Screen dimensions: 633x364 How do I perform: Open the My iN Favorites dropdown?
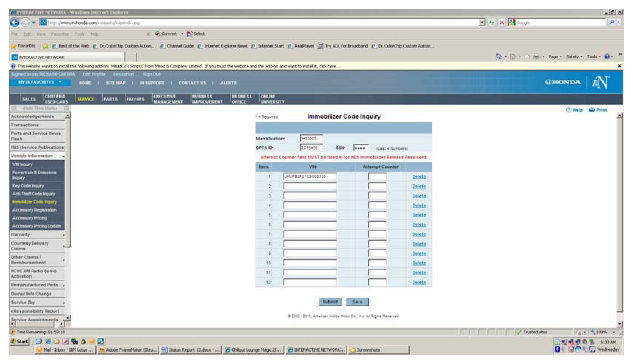(40, 82)
